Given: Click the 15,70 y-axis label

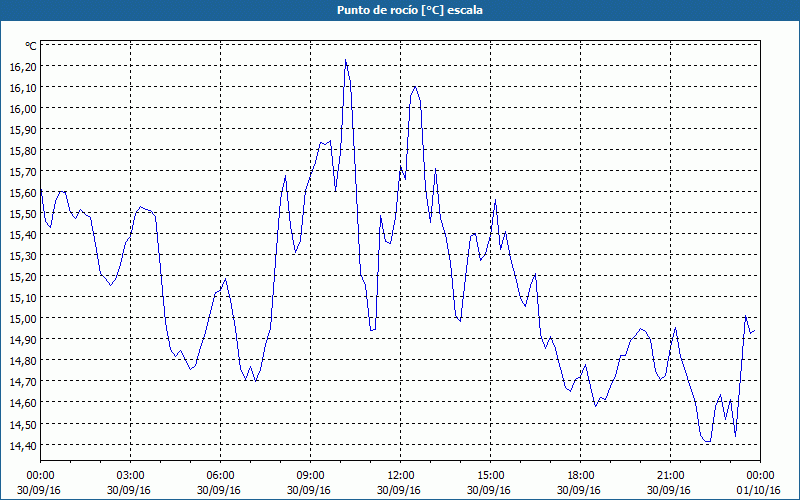Looking at the screenshot, I should [x=23, y=171].
